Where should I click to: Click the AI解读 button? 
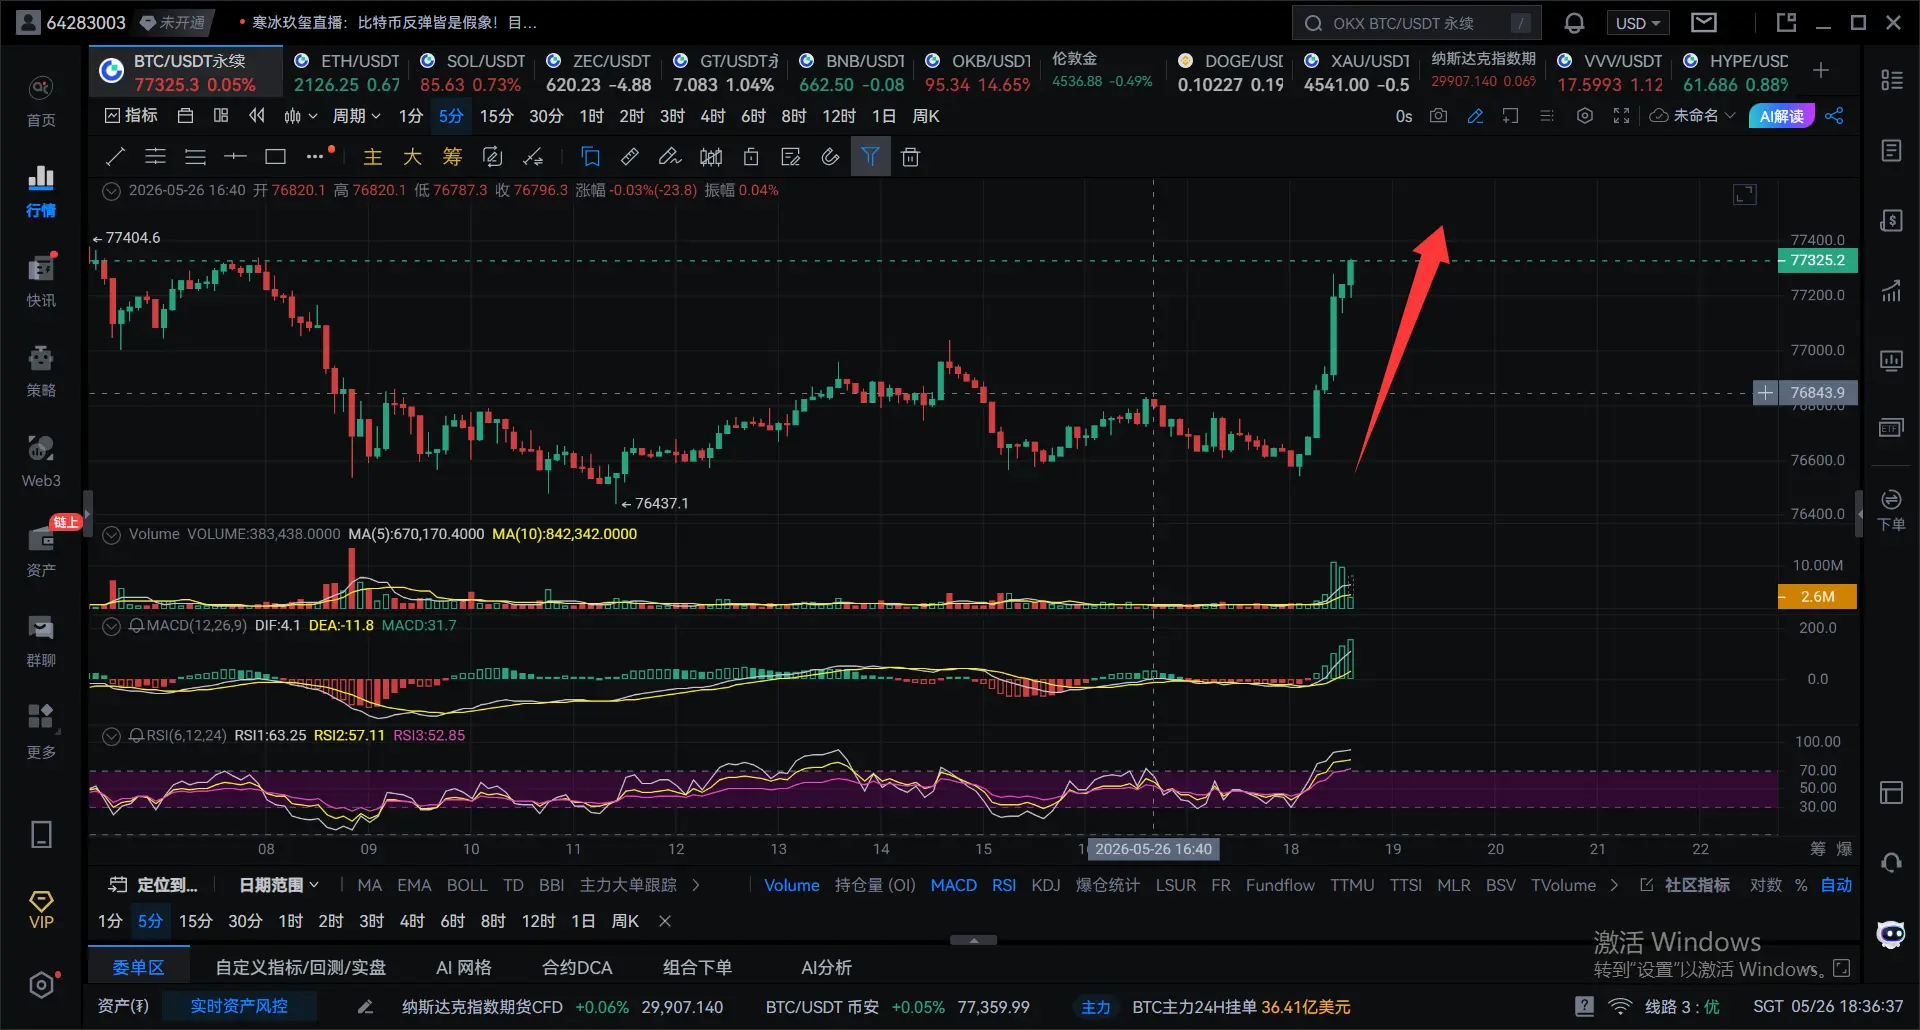pyautogui.click(x=1781, y=116)
